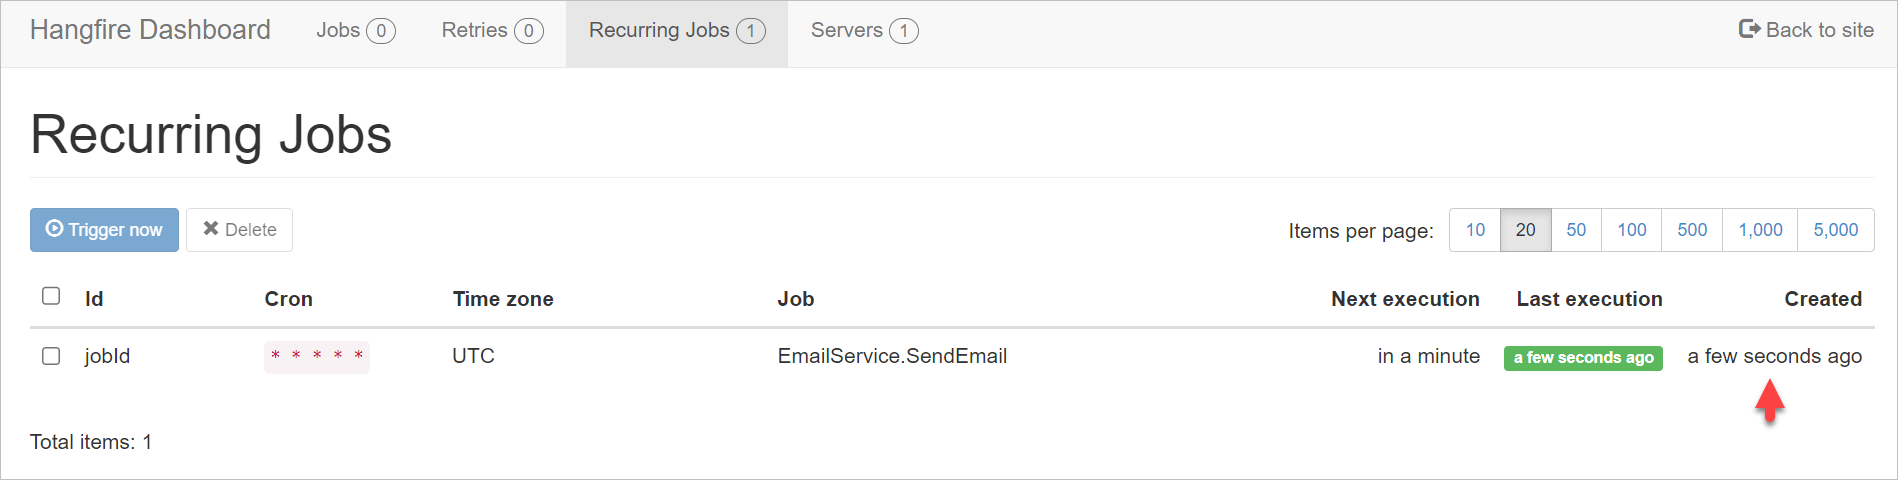Click the Trigger now button
Screen dimensions: 1898x480
click(x=104, y=230)
